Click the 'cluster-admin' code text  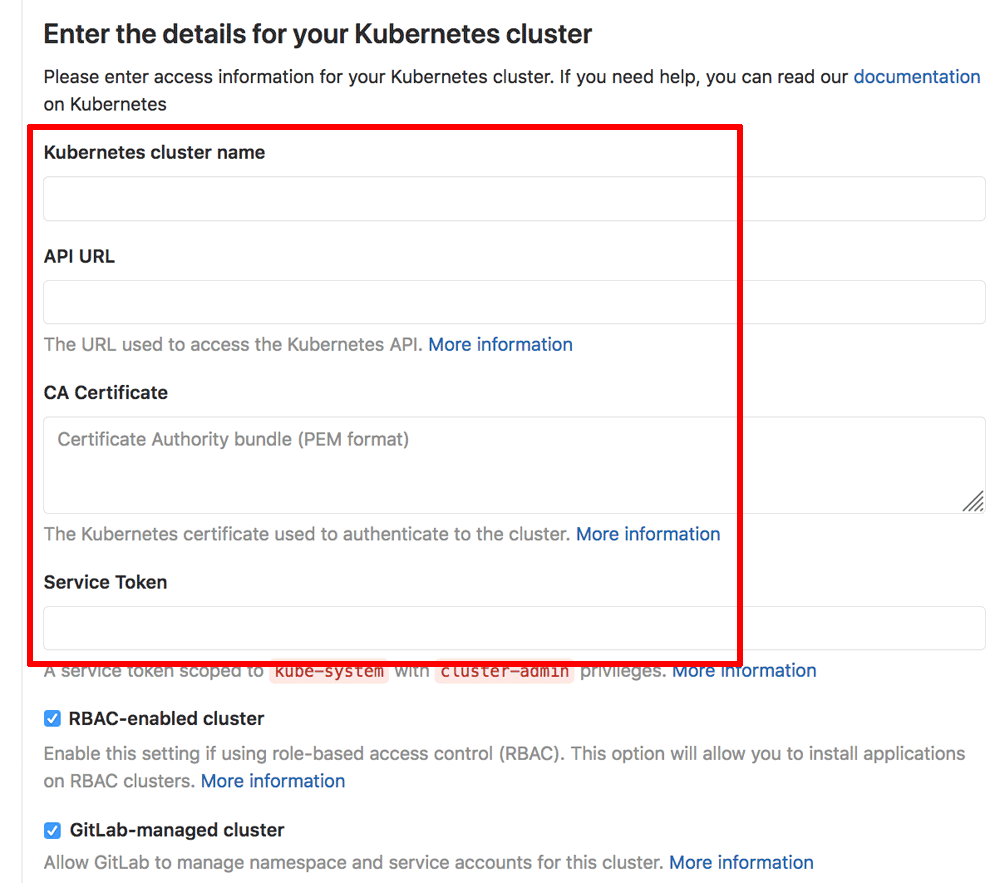[x=504, y=671]
